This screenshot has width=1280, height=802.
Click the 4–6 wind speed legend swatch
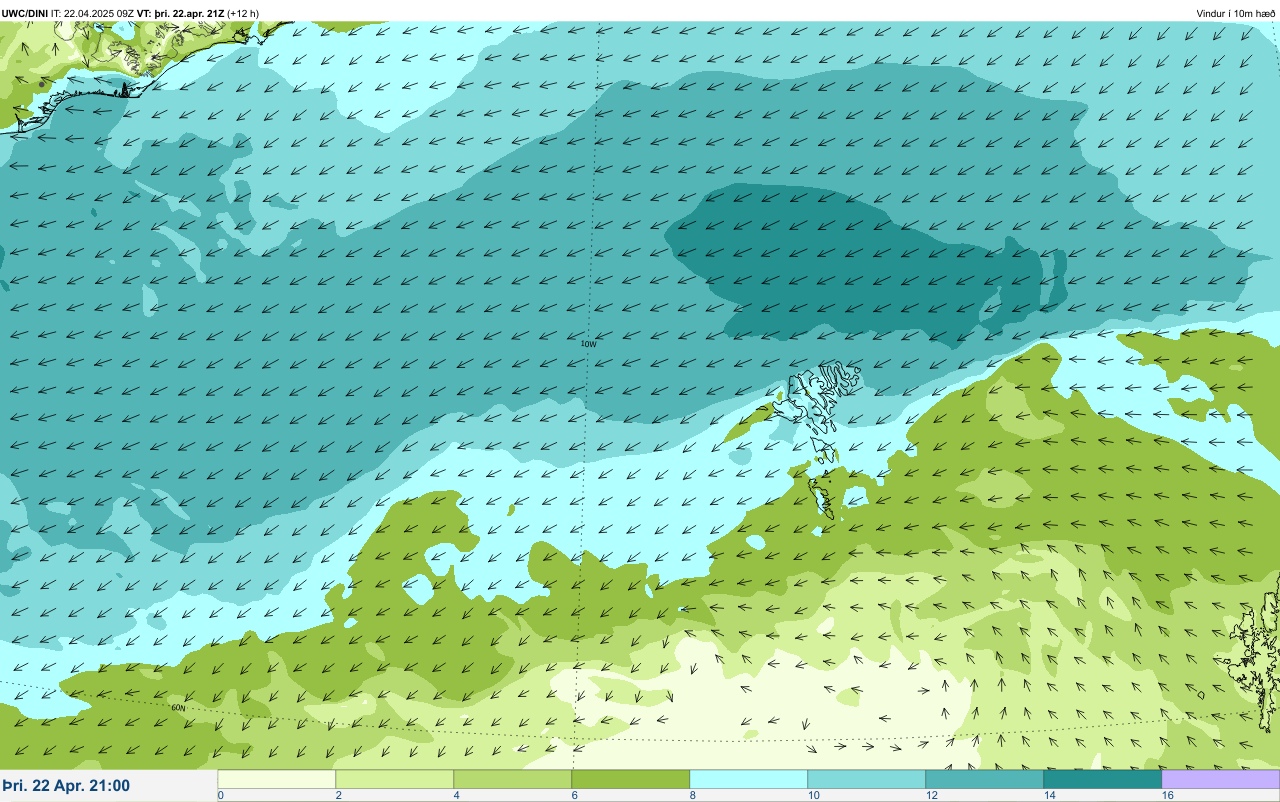pos(512,779)
